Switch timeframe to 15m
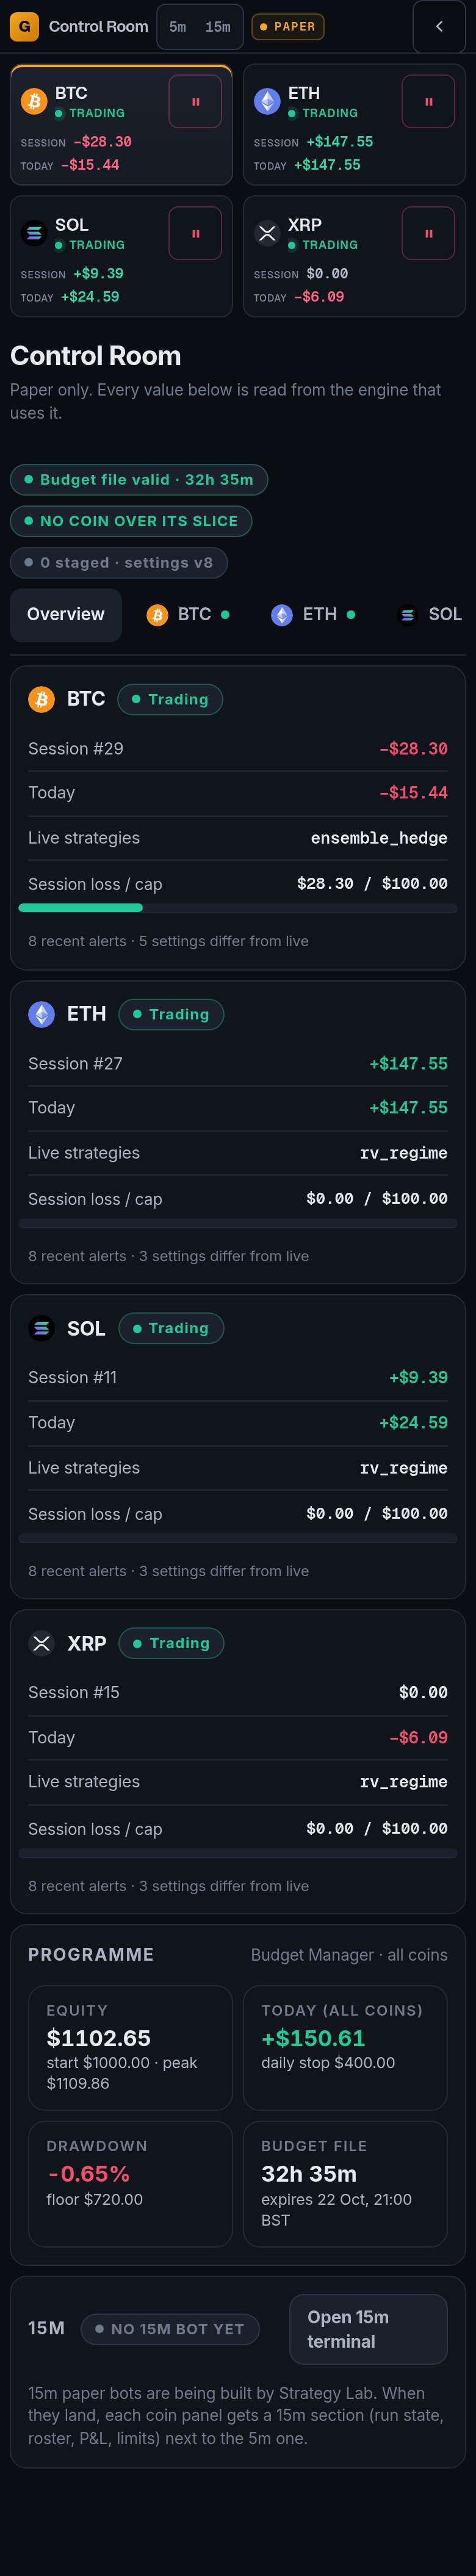This screenshot has height=2576, width=476. point(218,27)
